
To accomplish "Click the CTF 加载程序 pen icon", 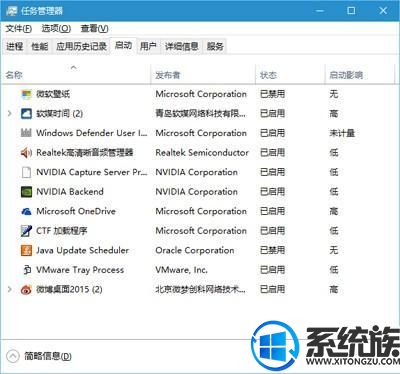I will tap(26, 231).
